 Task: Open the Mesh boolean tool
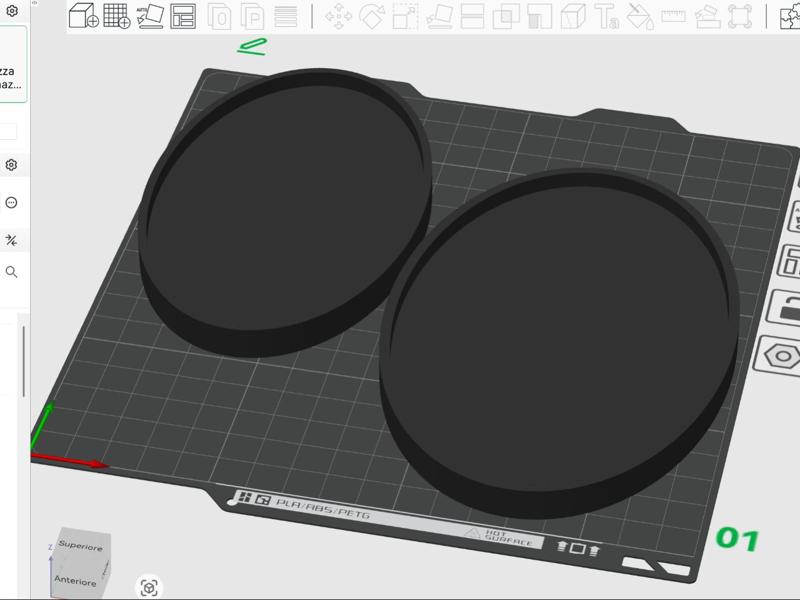tap(506, 16)
